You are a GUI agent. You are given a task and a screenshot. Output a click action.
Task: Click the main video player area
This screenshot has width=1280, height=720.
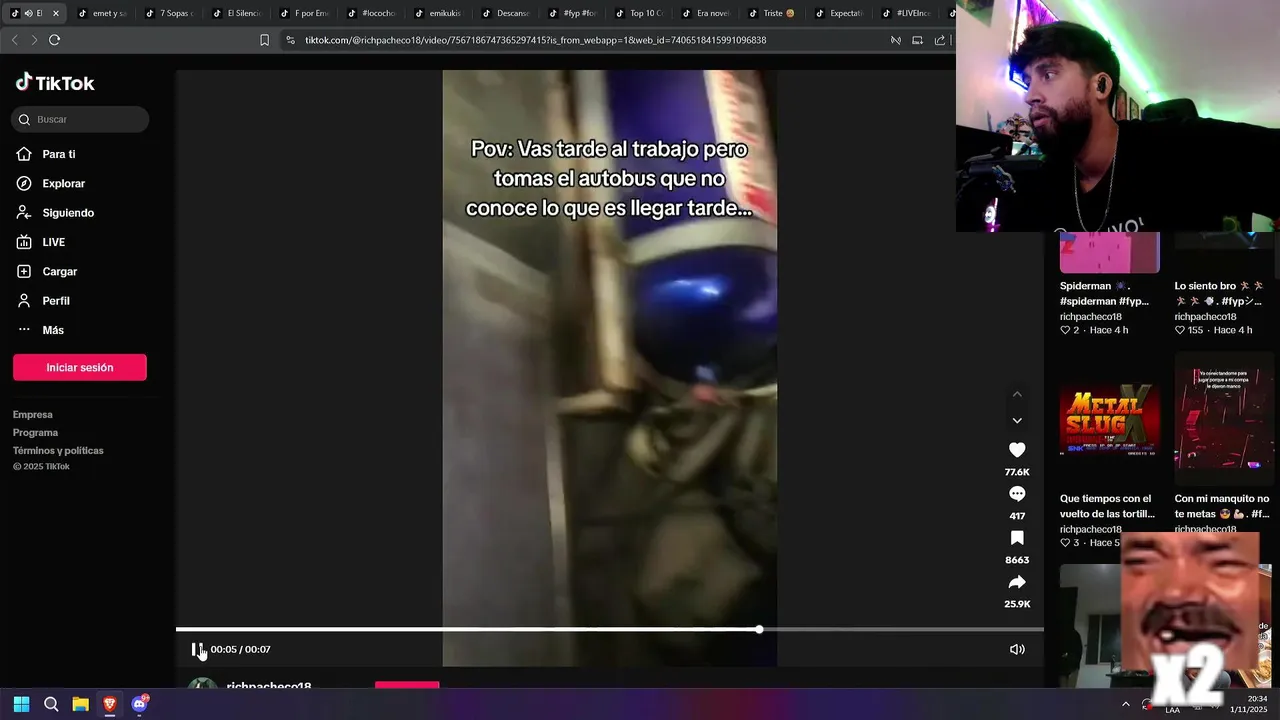(x=610, y=368)
